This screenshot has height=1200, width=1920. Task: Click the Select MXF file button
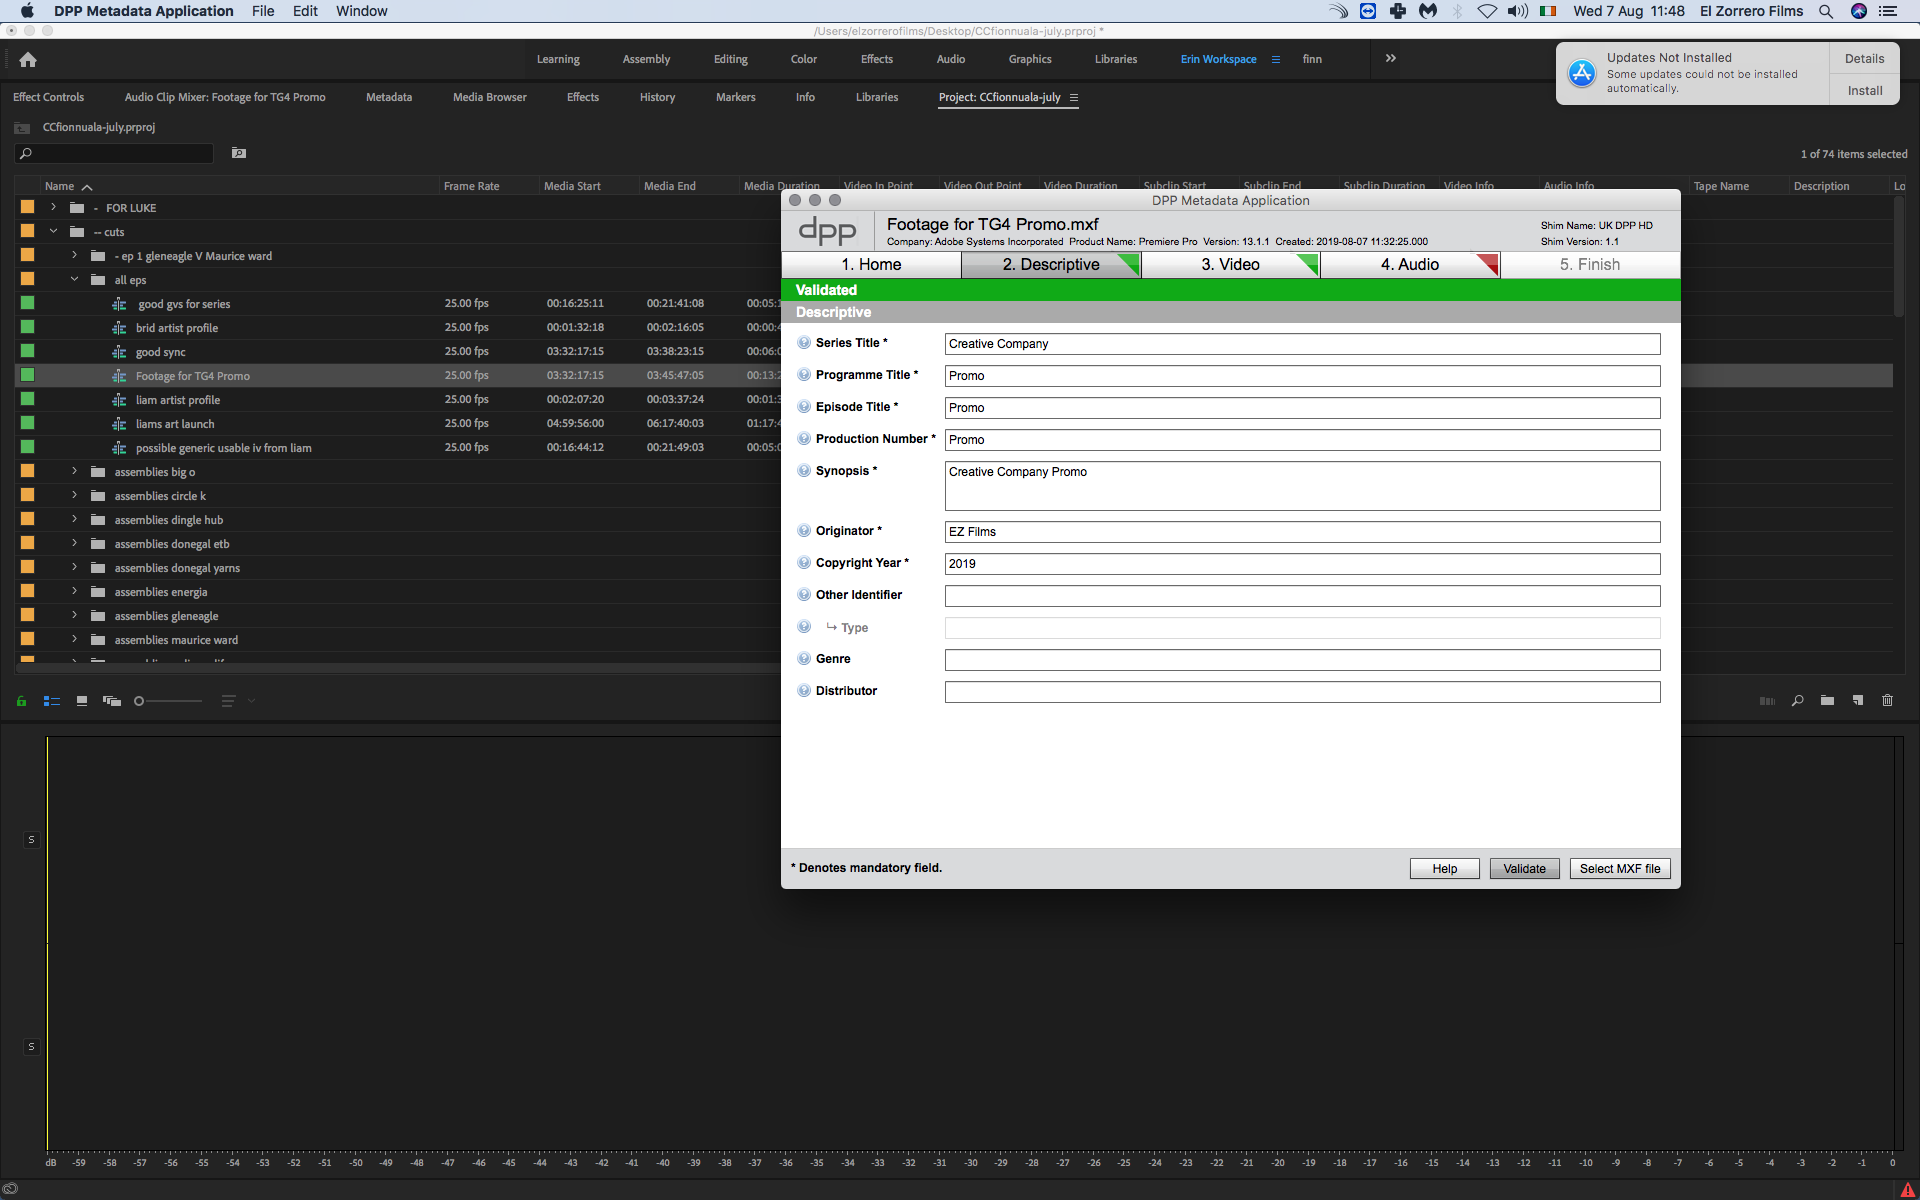1620,869
